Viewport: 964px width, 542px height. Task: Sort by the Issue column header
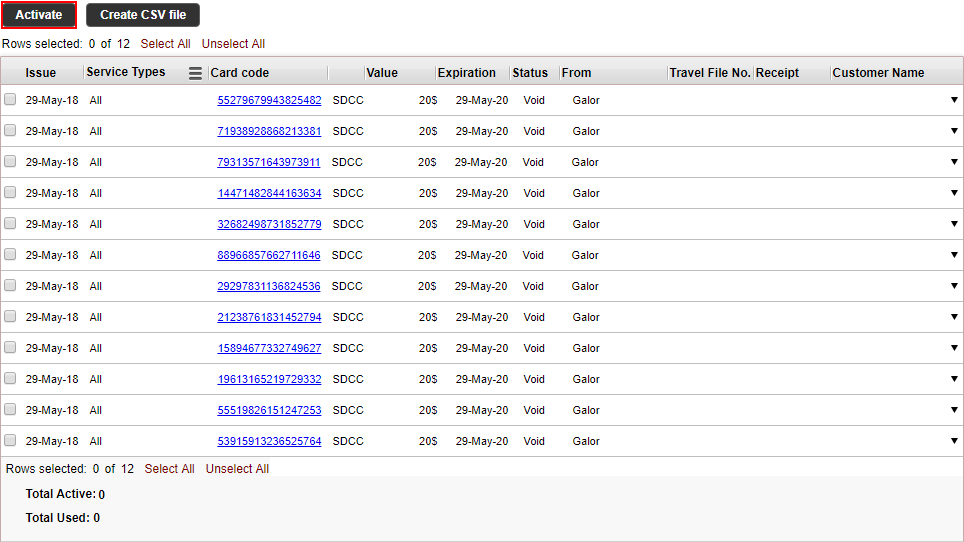click(x=41, y=73)
